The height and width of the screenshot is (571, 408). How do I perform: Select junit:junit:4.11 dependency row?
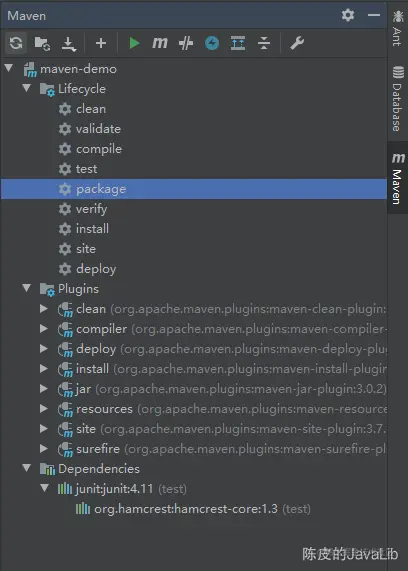point(193,489)
